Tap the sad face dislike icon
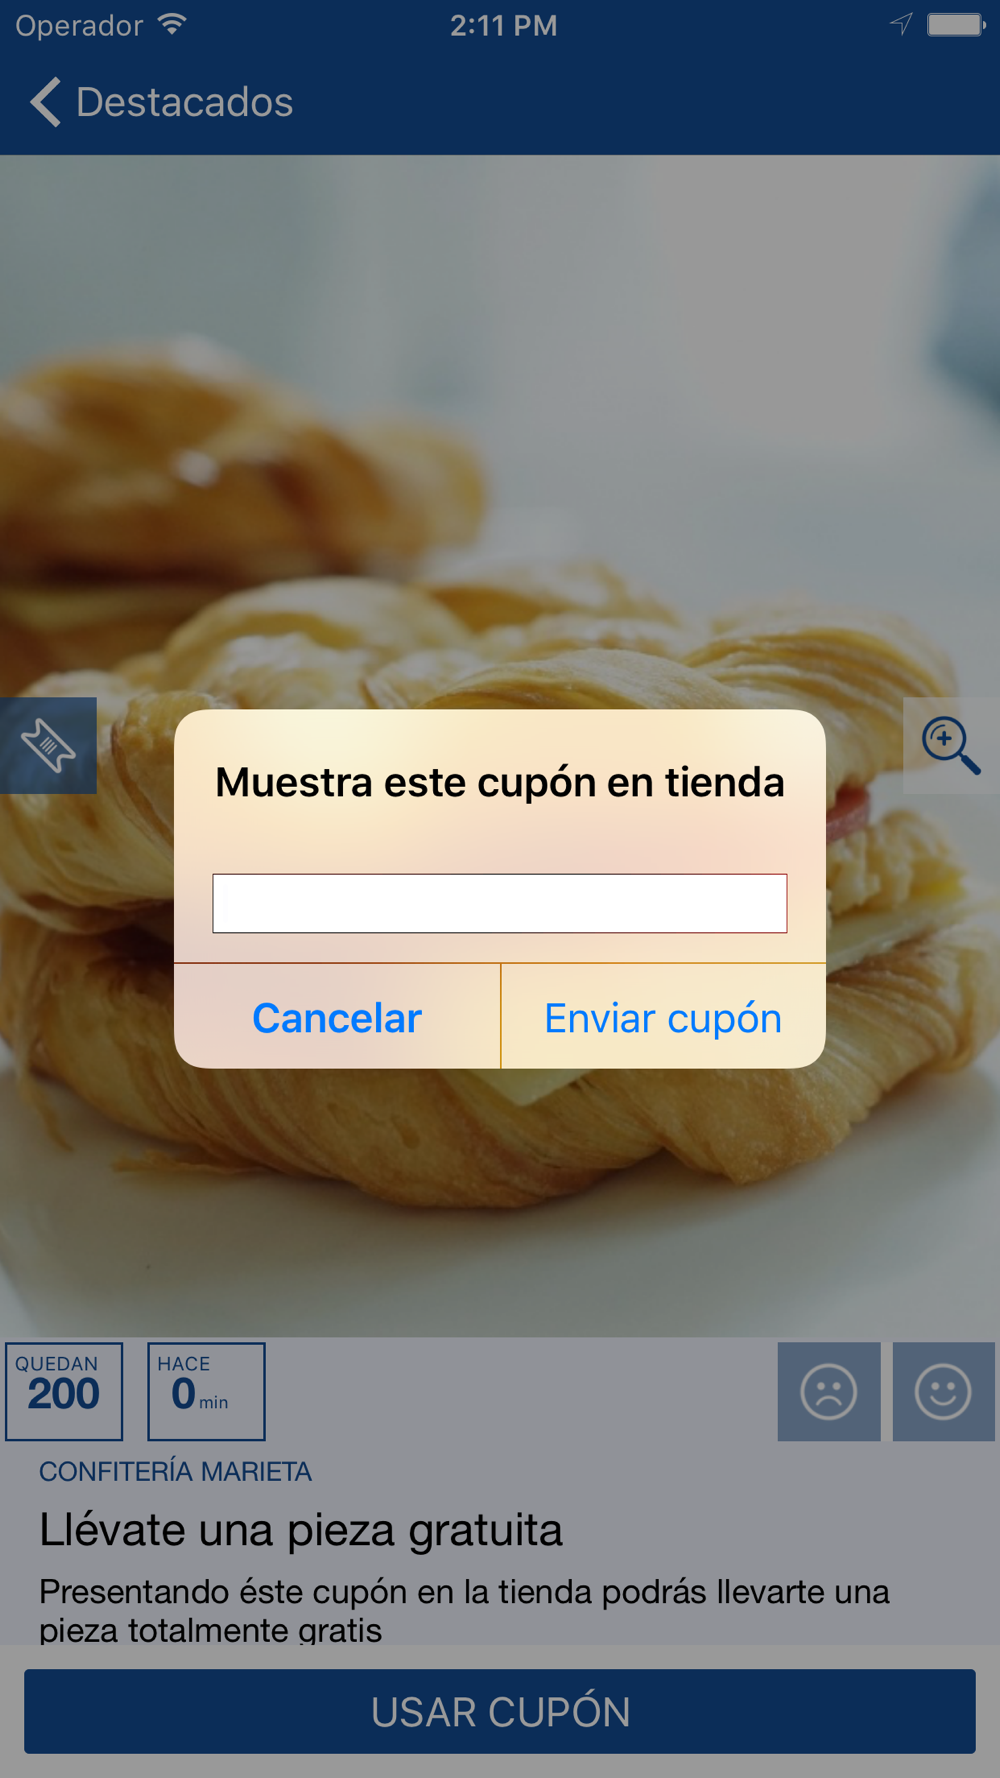Screen dimensions: 1000x1778 [829, 1391]
